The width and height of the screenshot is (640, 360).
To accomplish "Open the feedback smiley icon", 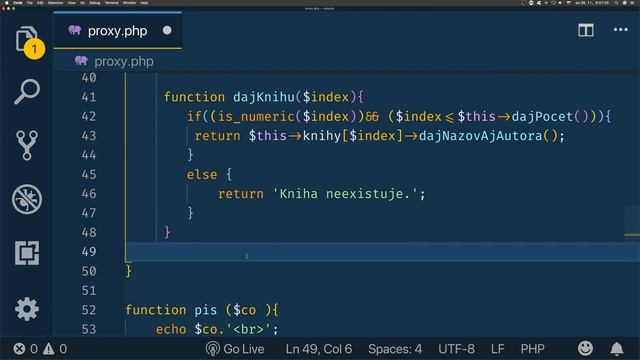I will [585, 349].
